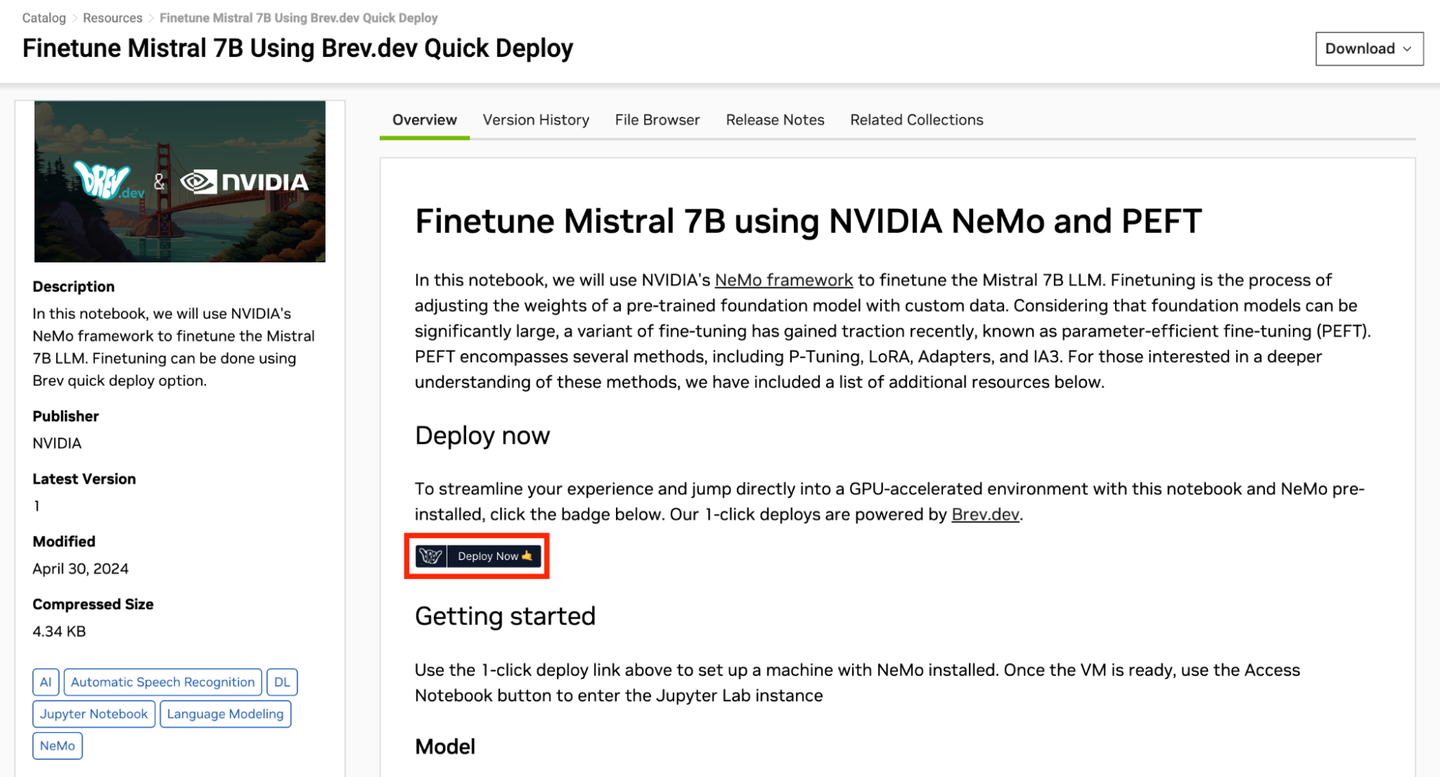Screen dimensions: 1440x777
Task: Open the File Browser tab
Action: 657,119
